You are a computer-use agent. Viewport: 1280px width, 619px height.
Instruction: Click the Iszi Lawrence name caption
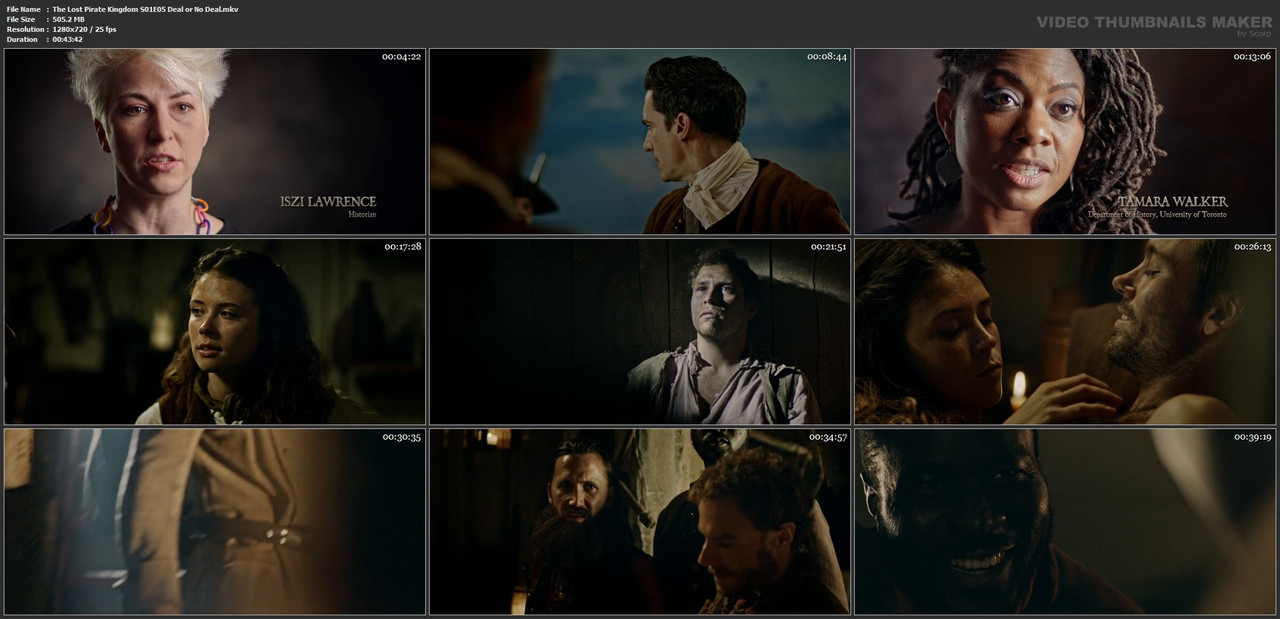click(328, 201)
